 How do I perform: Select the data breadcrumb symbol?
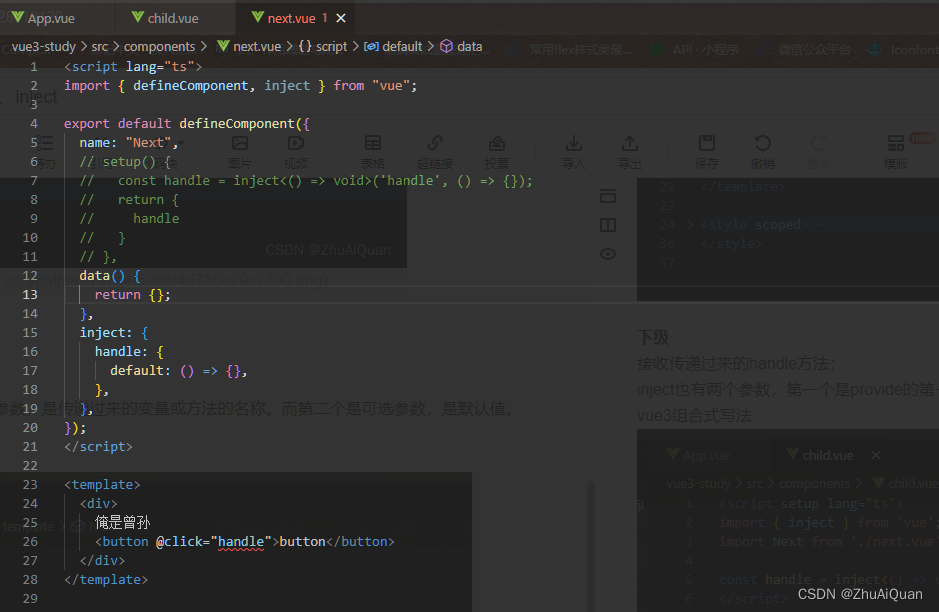[461, 47]
